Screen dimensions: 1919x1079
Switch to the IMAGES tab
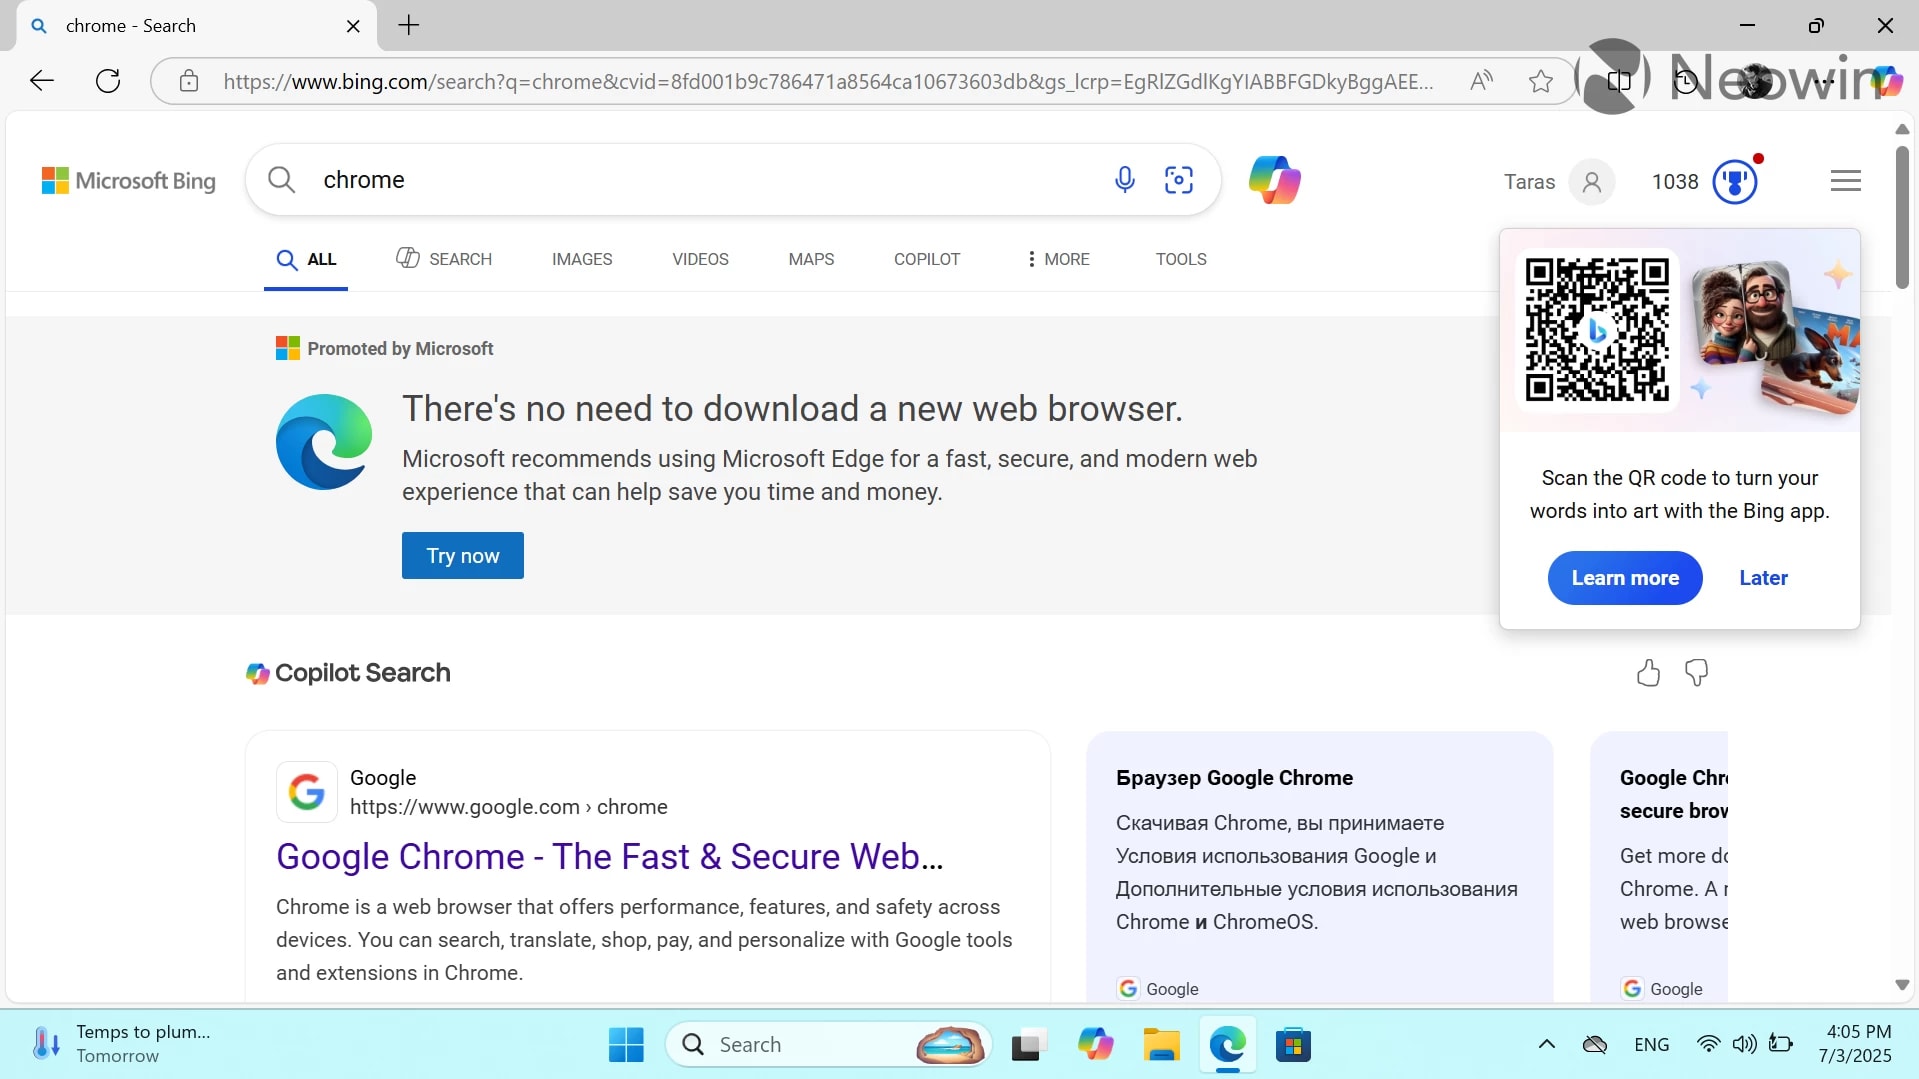click(582, 259)
